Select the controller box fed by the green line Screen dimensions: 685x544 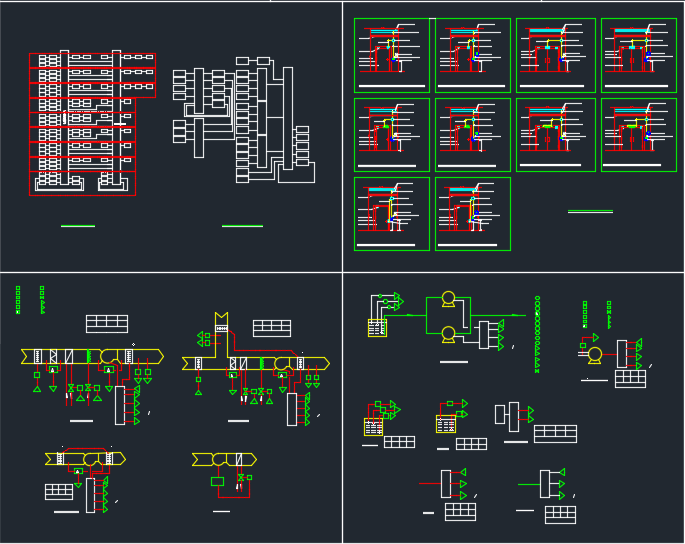[545, 484]
